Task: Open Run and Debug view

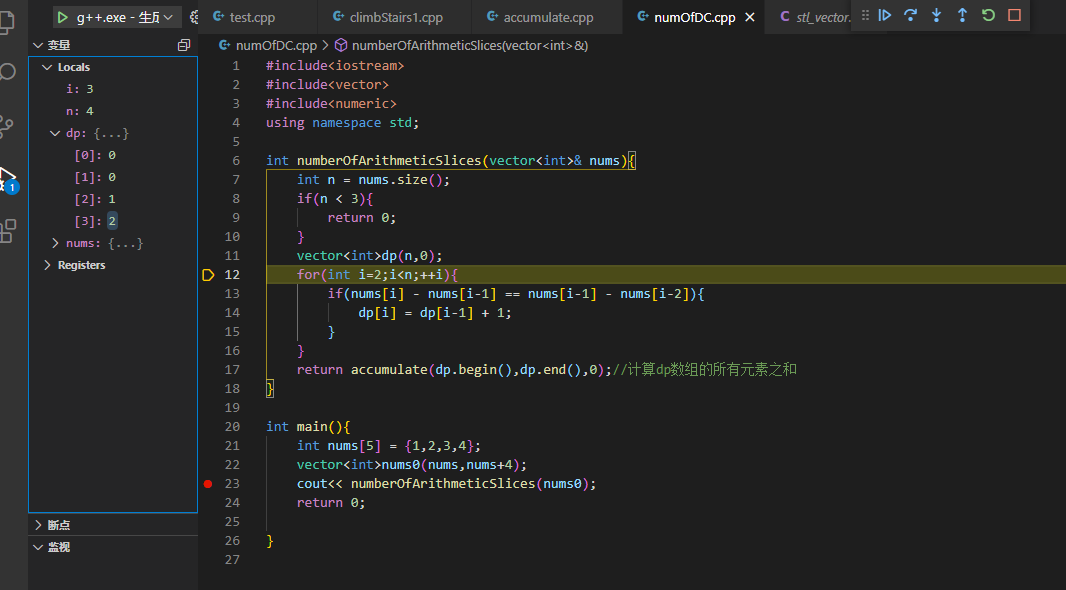Action: coord(8,179)
